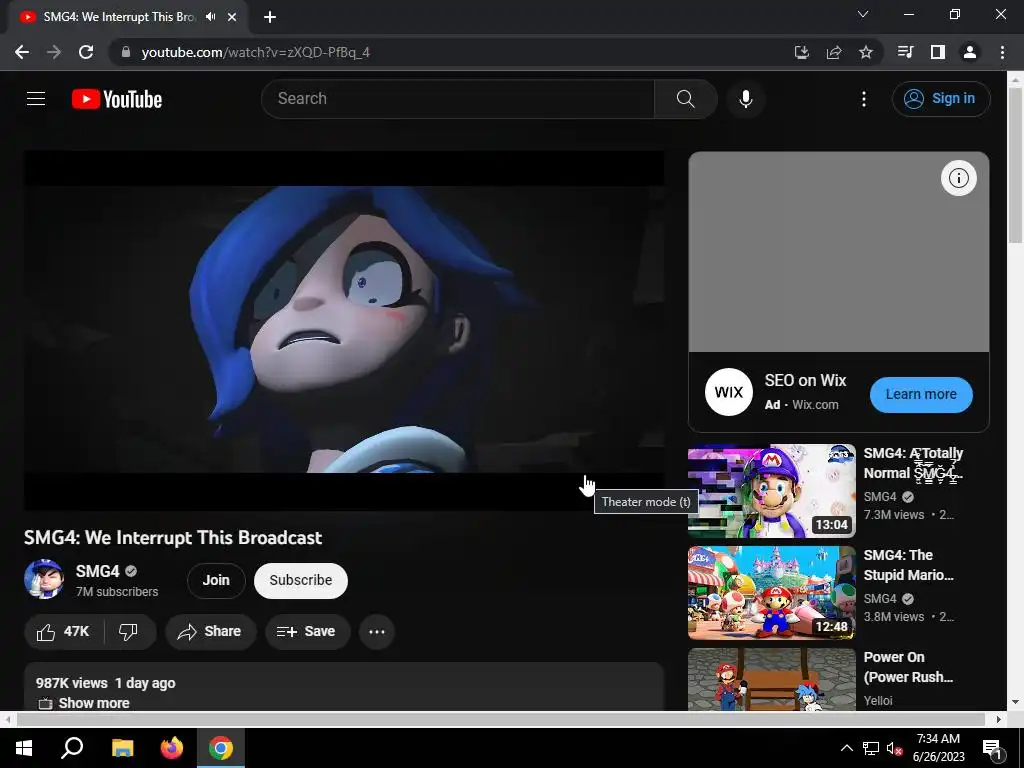Click the address bar URL
Viewport: 1024px width, 768px height.
pyautogui.click(x=255, y=52)
